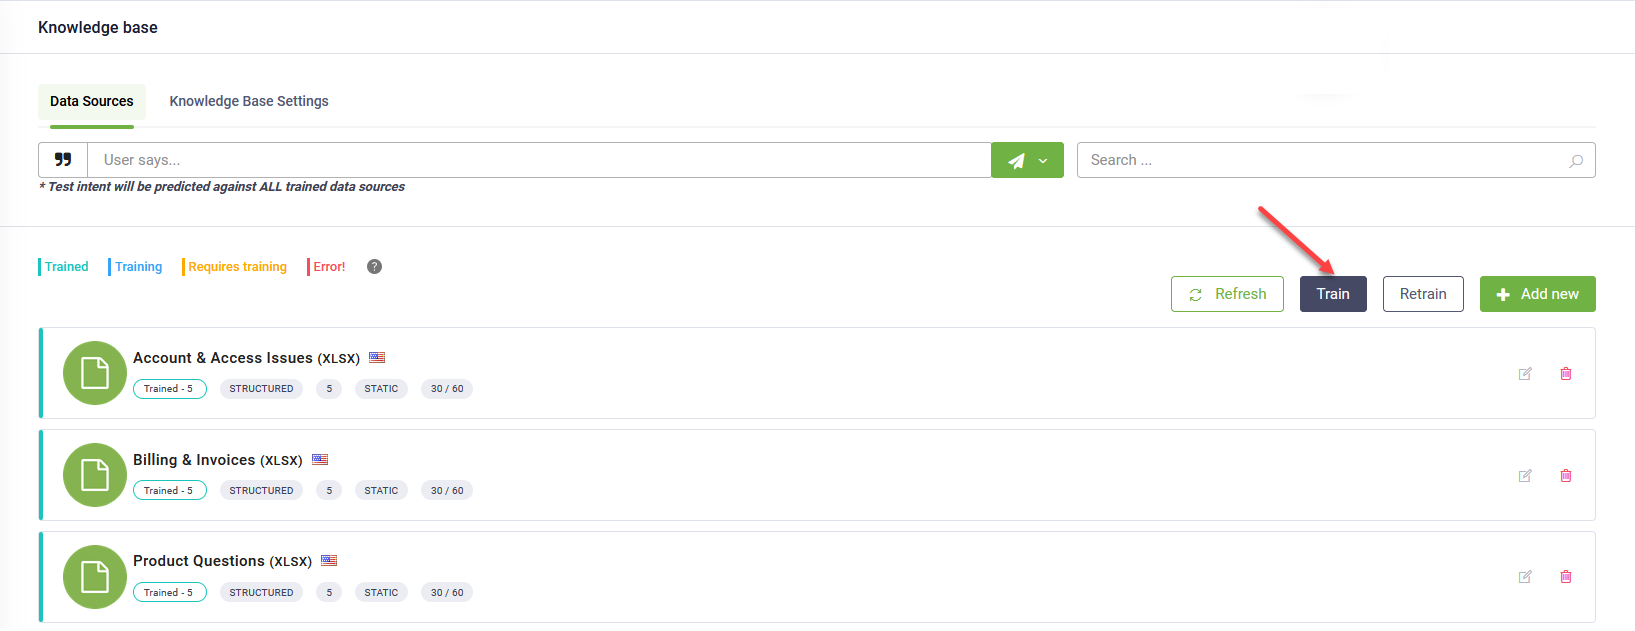Click the Retrain button
Viewport: 1635px width, 631px height.
click(1423, 294)
